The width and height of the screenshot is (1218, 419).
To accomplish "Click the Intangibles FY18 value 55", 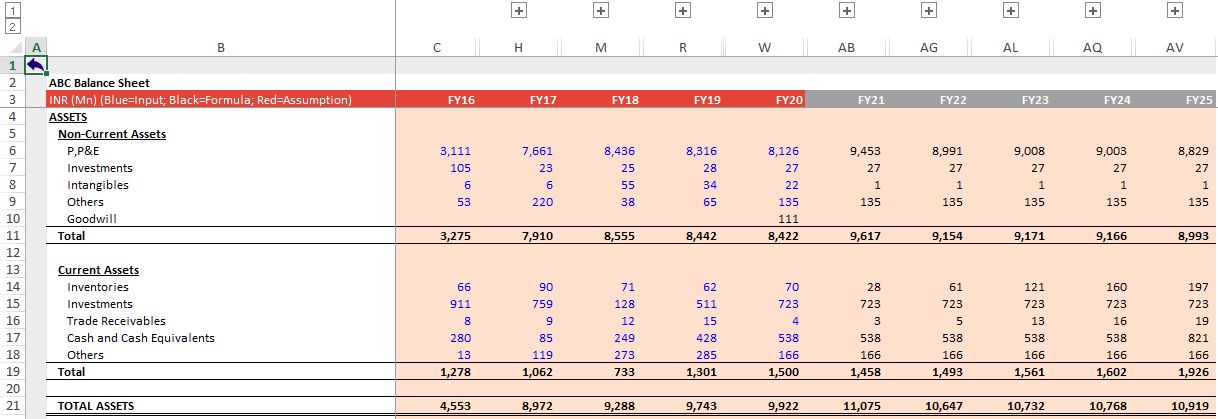I will (x=628, y=185).
